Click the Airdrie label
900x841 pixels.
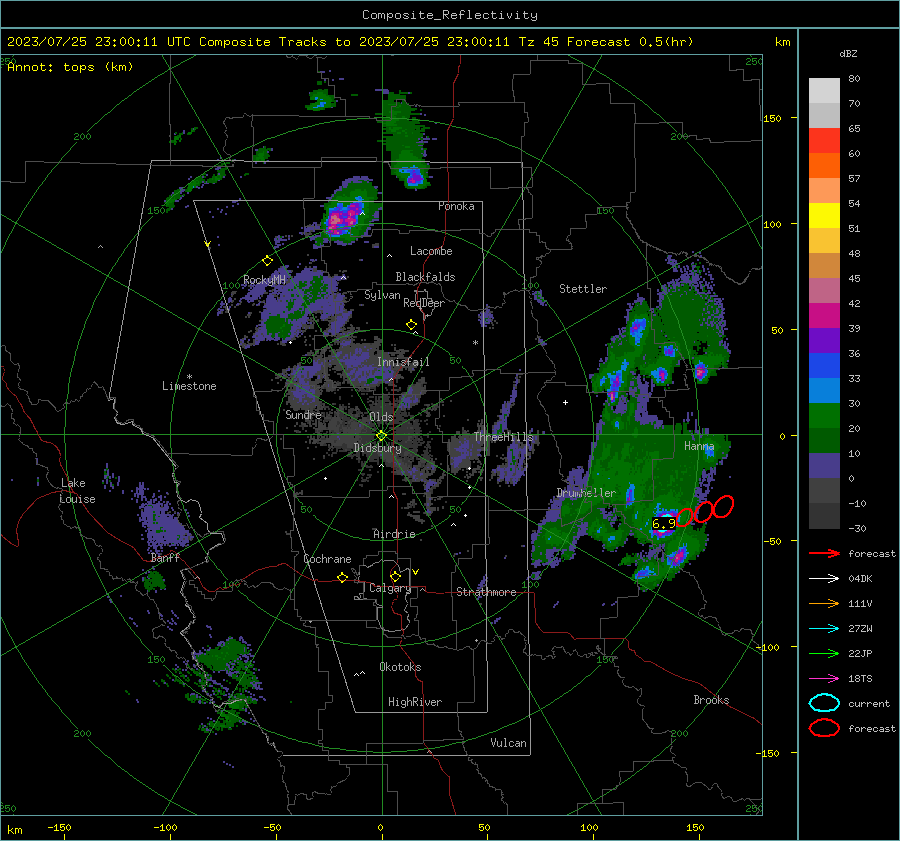pos(394,534)
